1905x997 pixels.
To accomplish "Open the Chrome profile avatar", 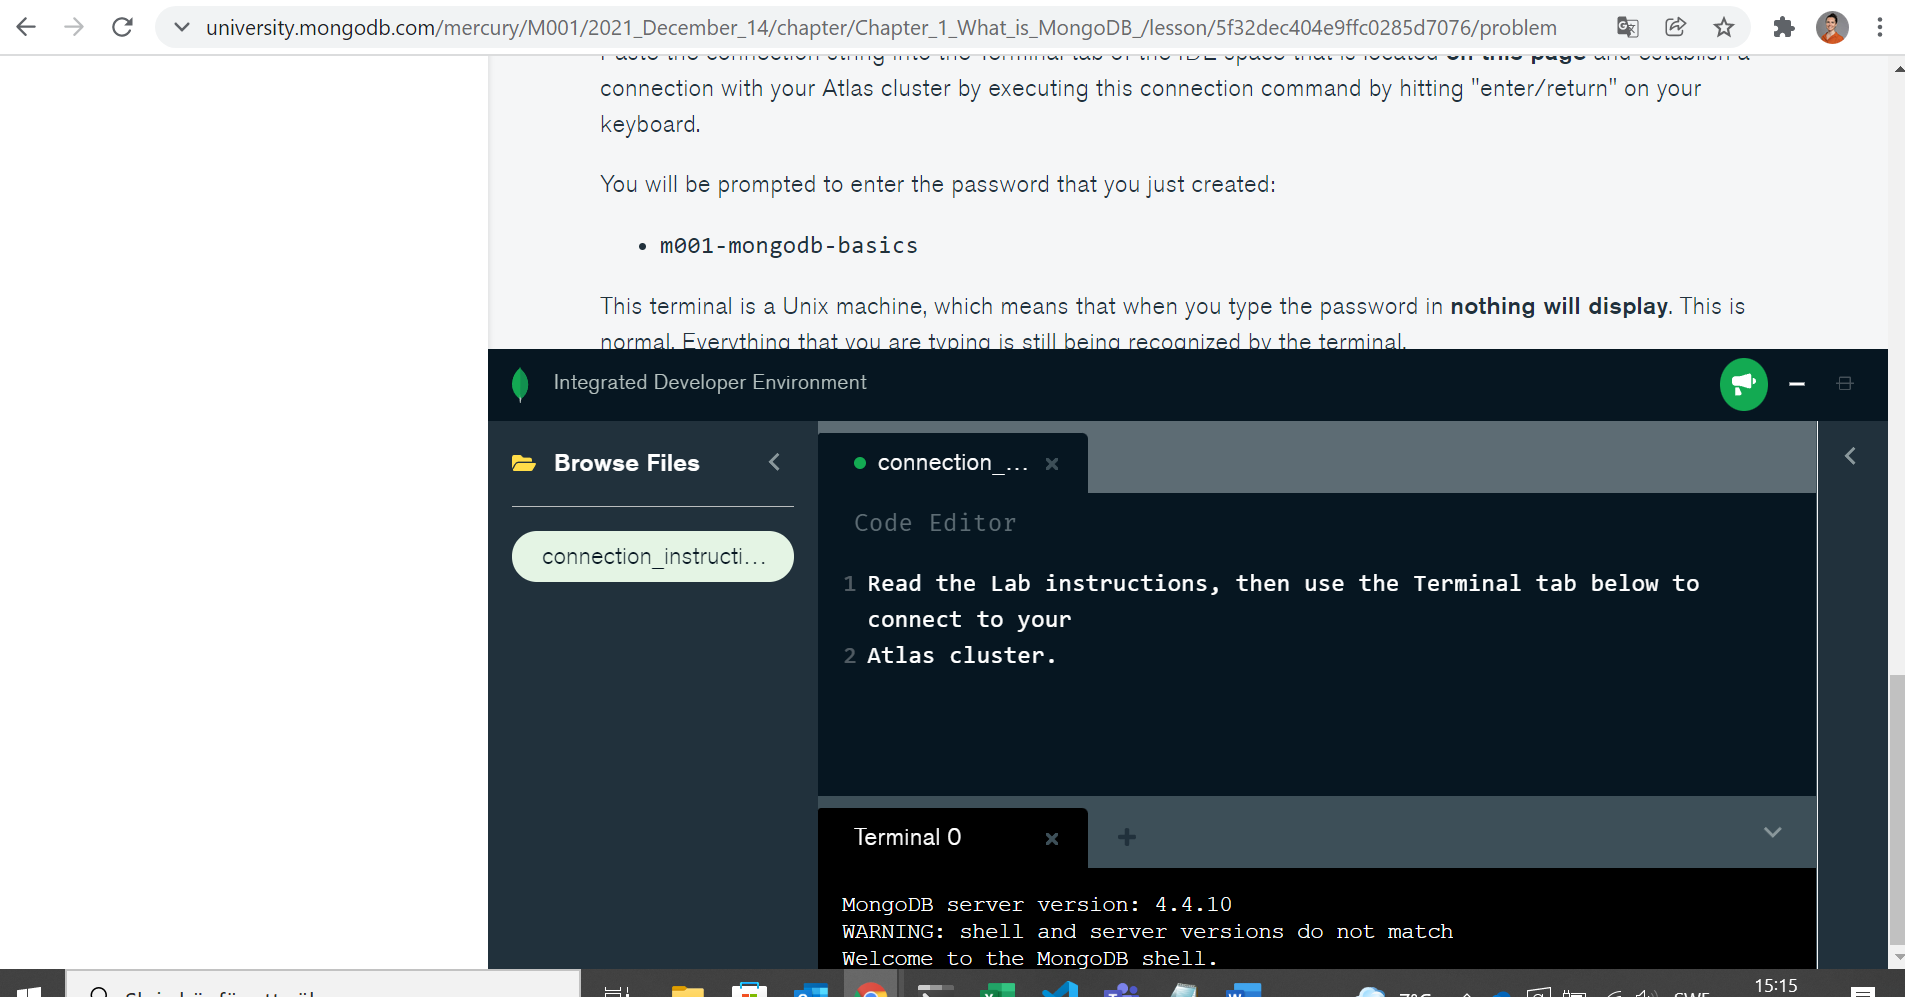I will click(1831, 27).
